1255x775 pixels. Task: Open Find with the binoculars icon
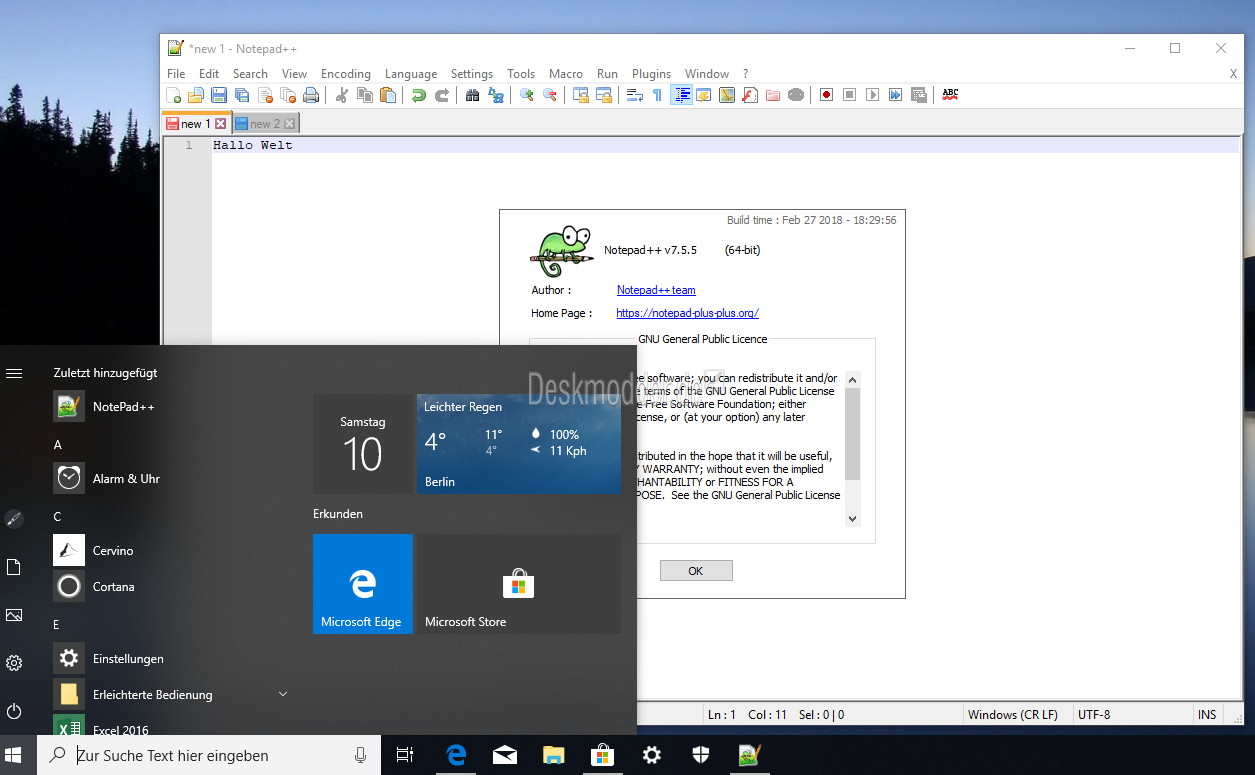473,95
